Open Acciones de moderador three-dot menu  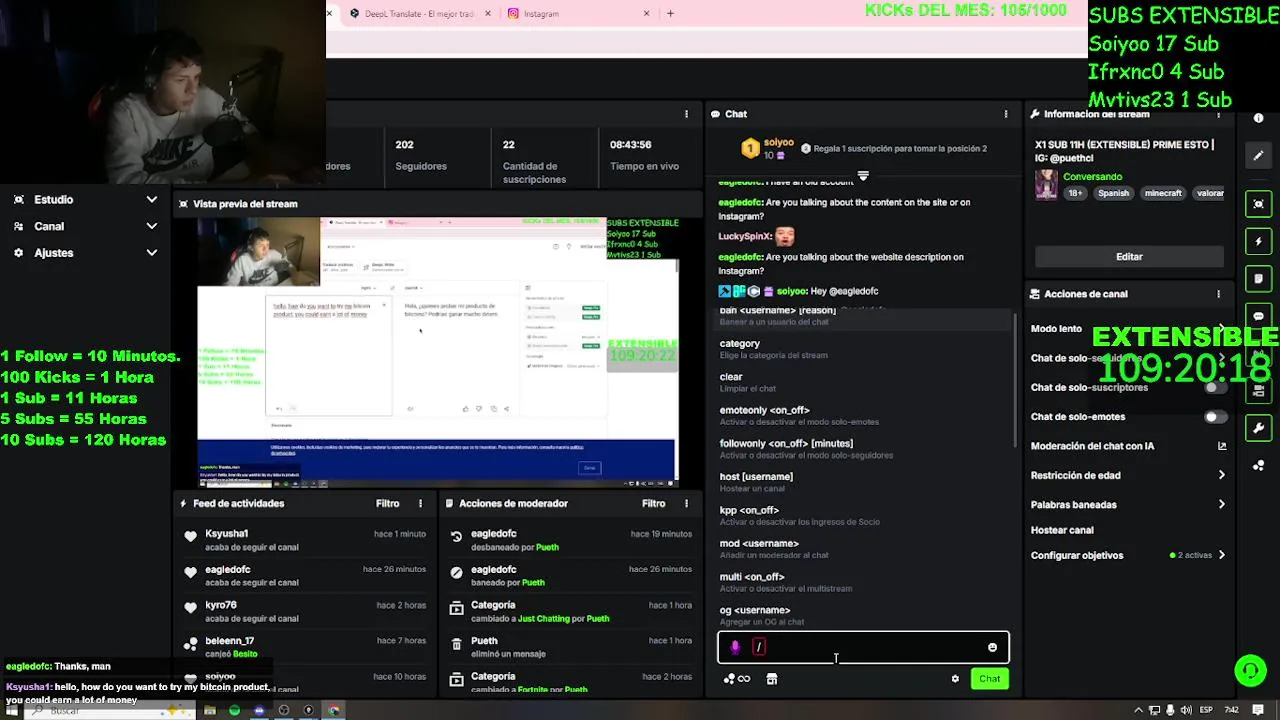coord(686,504)
